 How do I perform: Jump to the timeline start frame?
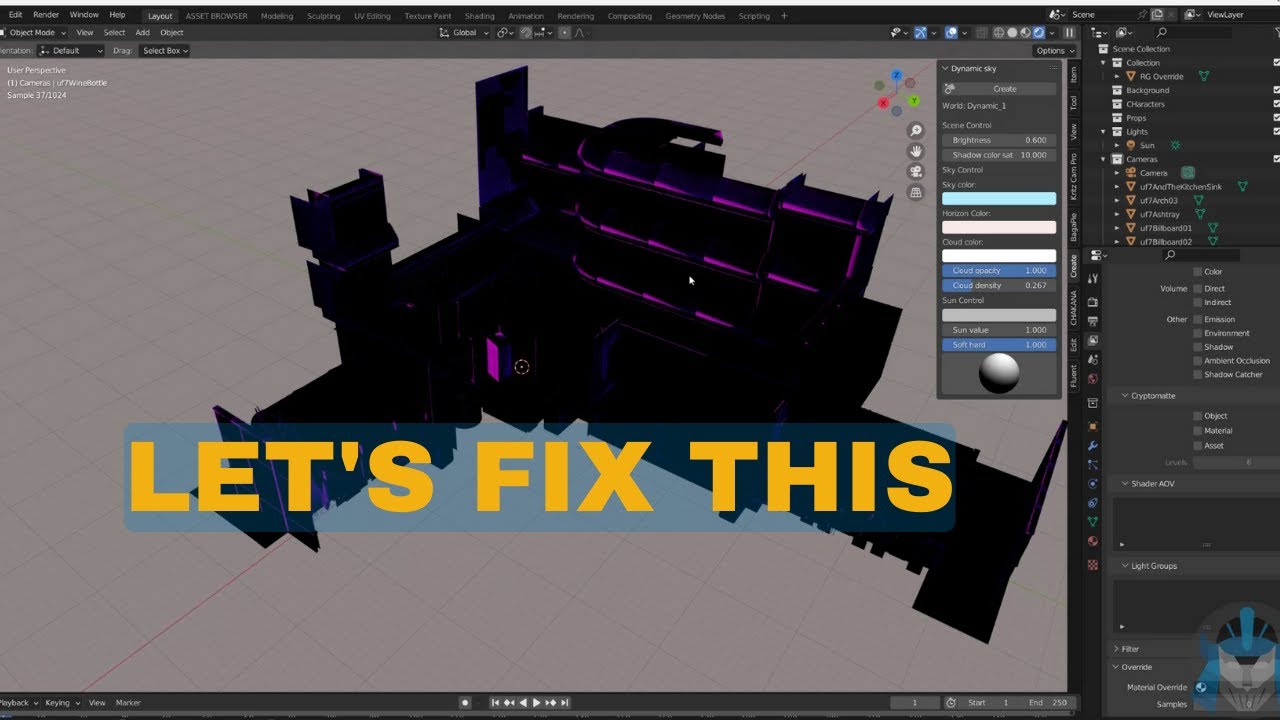coord(494,703)
